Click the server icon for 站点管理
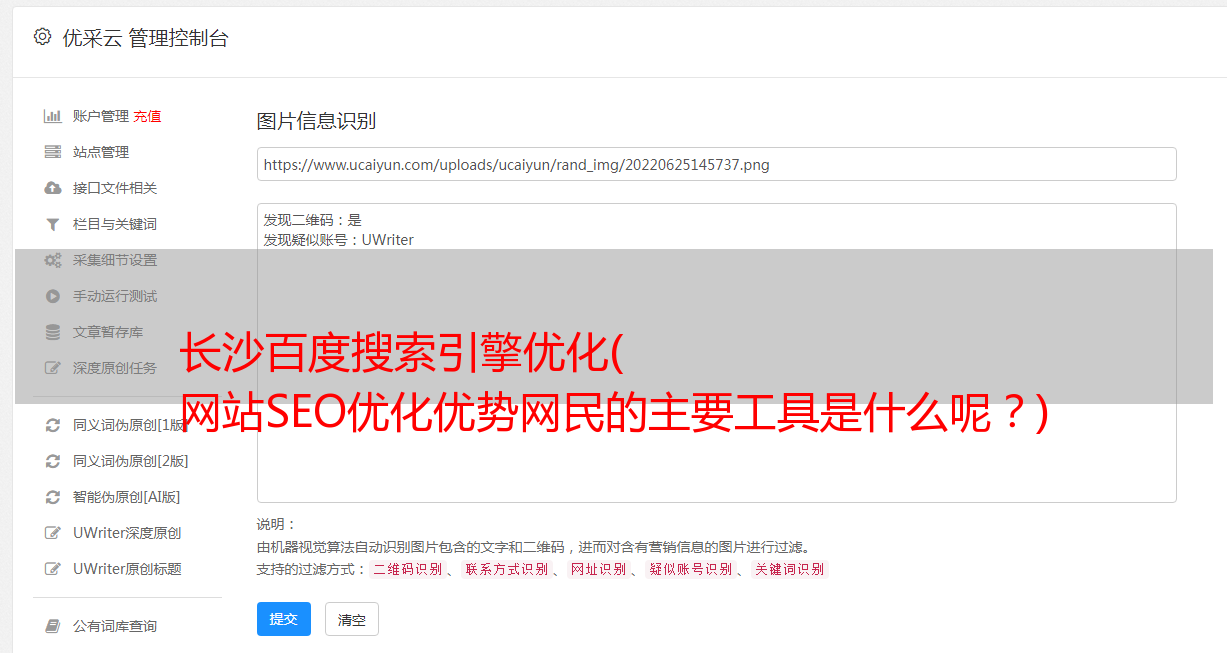The image size is (1227, 653). pyautogui.click(x=53, y=152)
